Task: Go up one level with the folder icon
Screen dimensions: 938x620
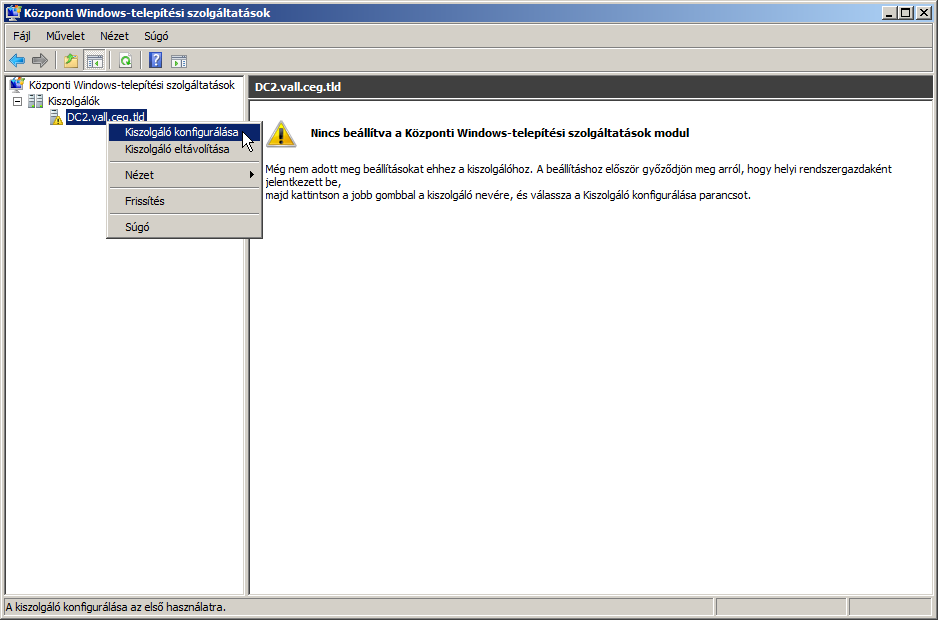Action: 71,60
